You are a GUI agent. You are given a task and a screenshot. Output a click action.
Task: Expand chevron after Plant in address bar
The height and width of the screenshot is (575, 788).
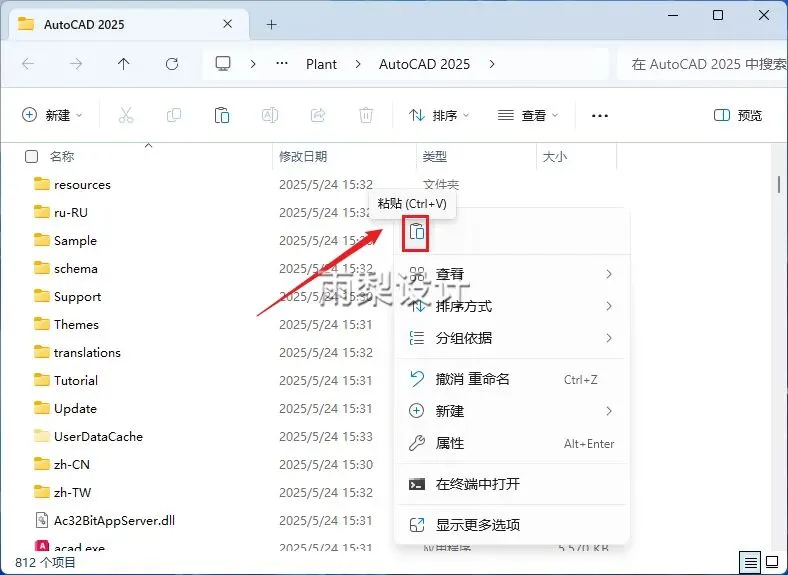pyautogui.click(x=358, y=64)
